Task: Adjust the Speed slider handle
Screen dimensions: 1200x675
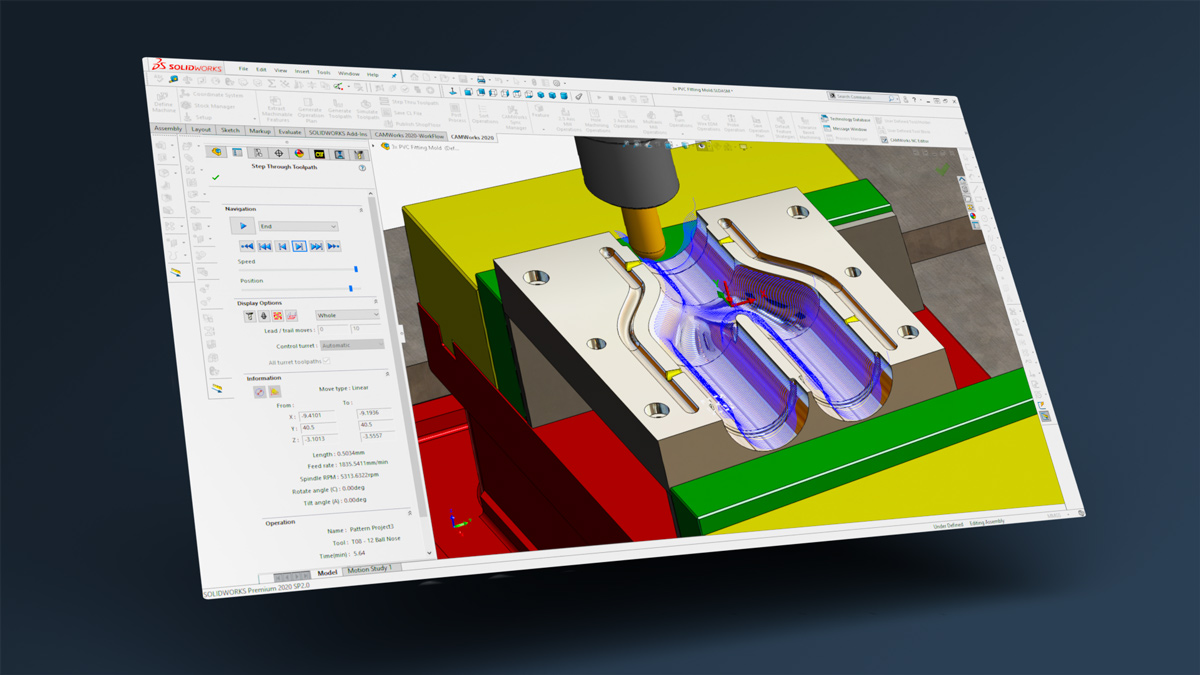Action: pyautogui.click(x=356, y=269)
